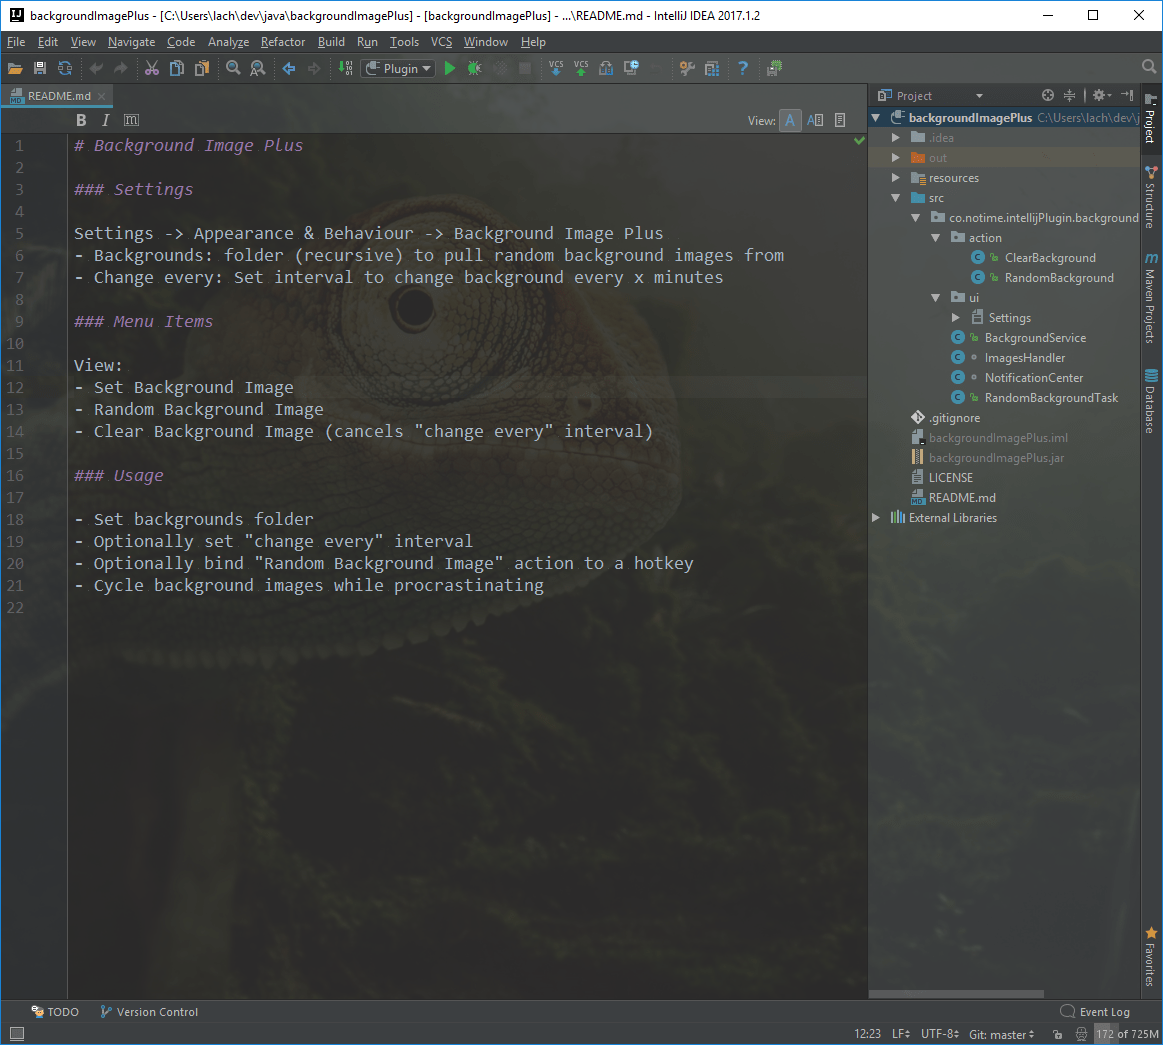The width and height of the screenshot is (1163, 1045).
Task: Click the Find magnifier icon in toolbar
Action: click(233, 68)
